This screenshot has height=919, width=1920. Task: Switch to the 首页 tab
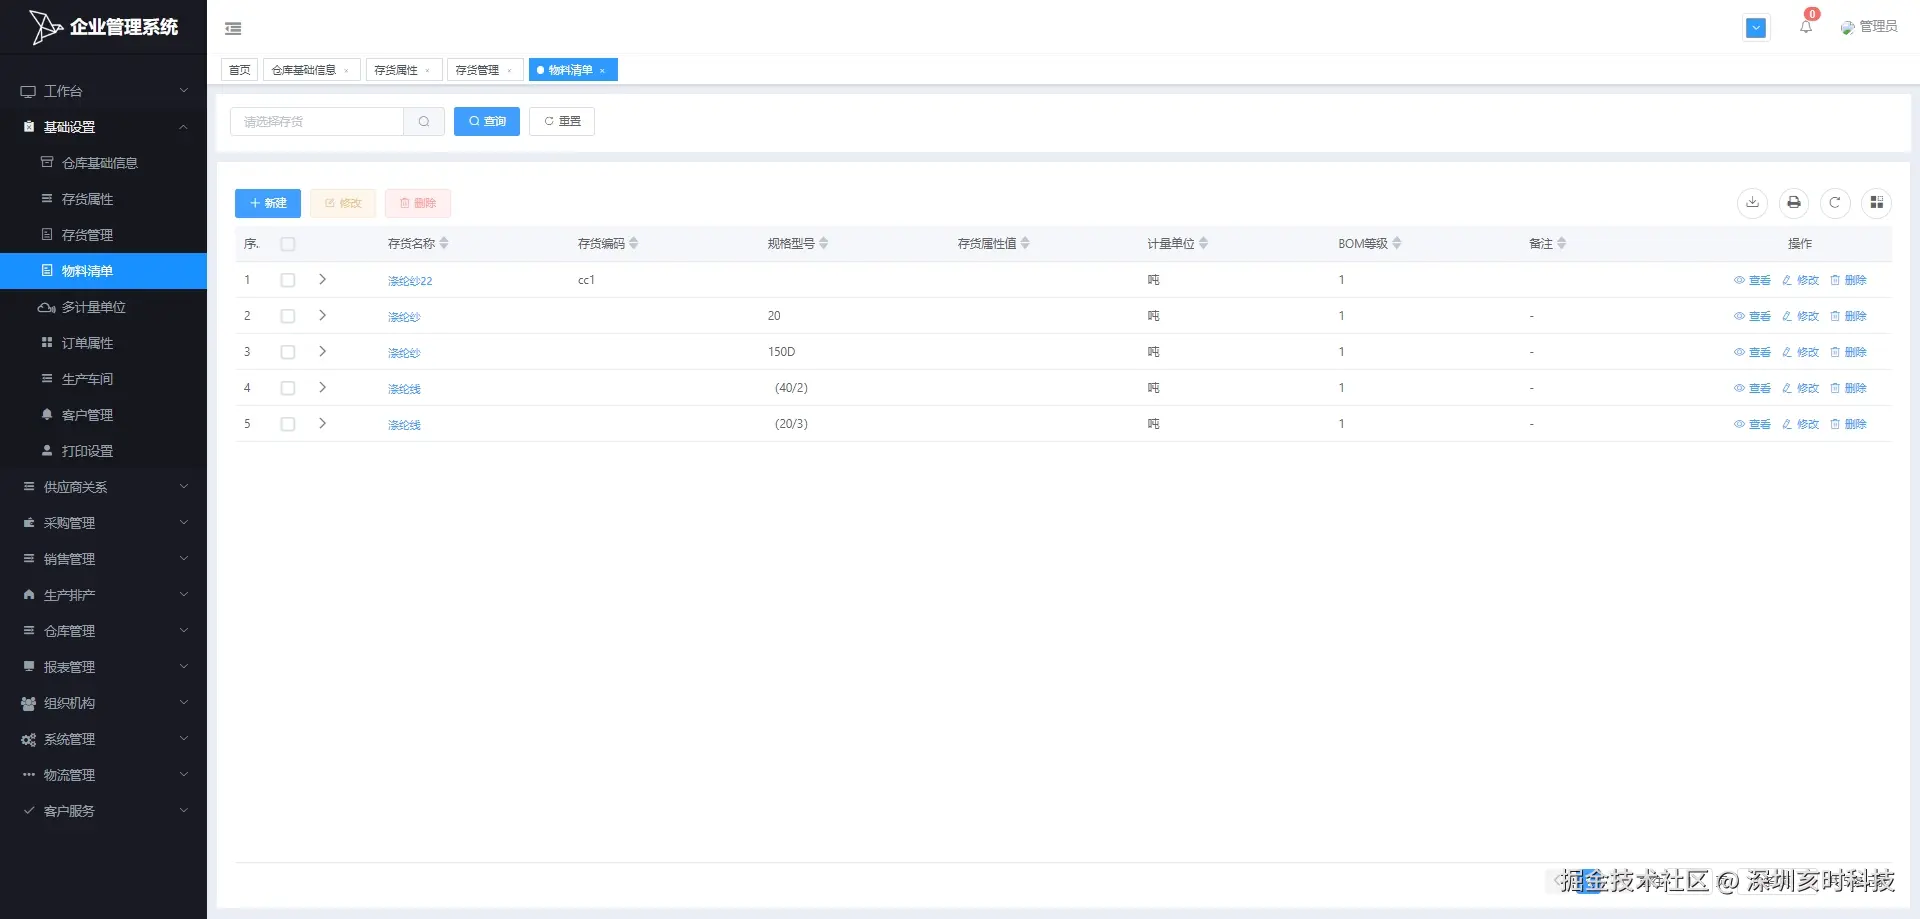240,70
